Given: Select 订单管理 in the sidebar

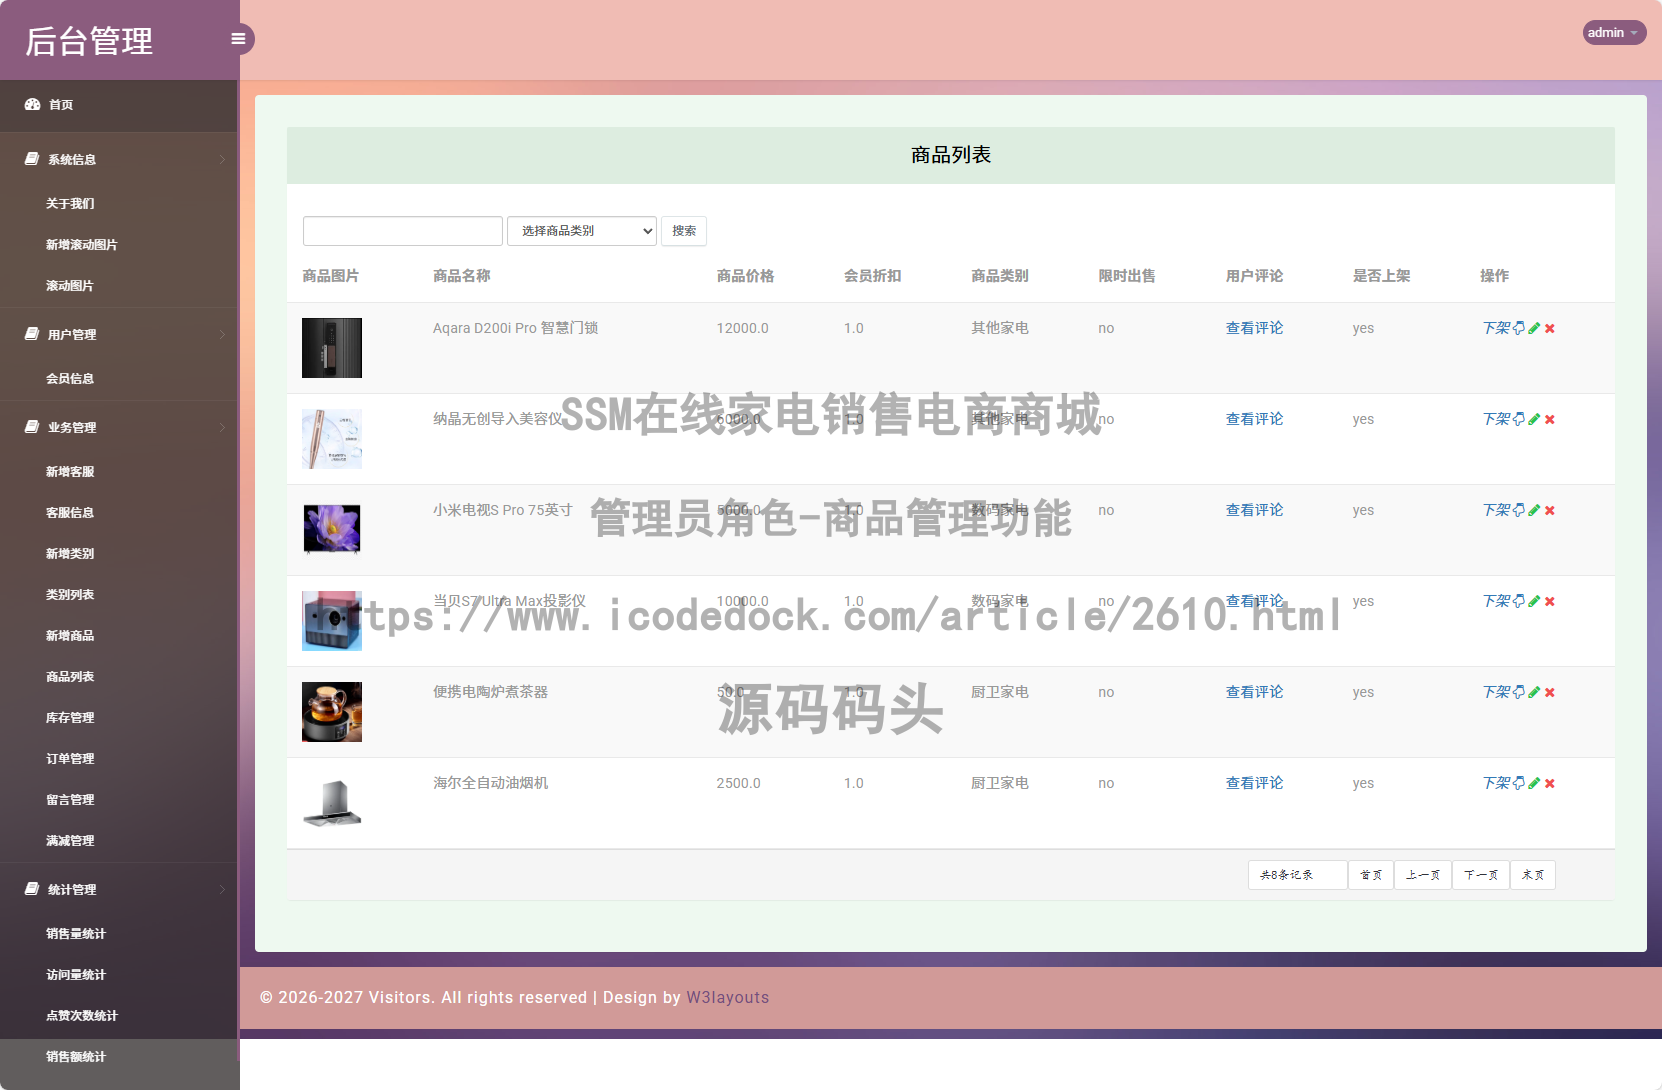Looking at the screenshot, I should [70, 758].
